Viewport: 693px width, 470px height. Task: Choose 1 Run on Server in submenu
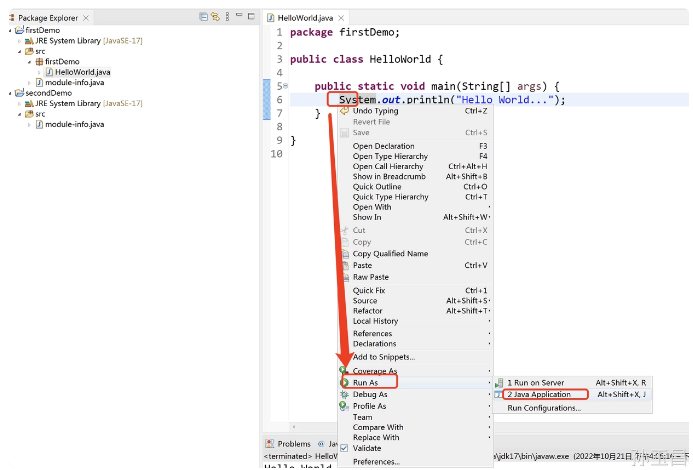(x=573, y=383)
